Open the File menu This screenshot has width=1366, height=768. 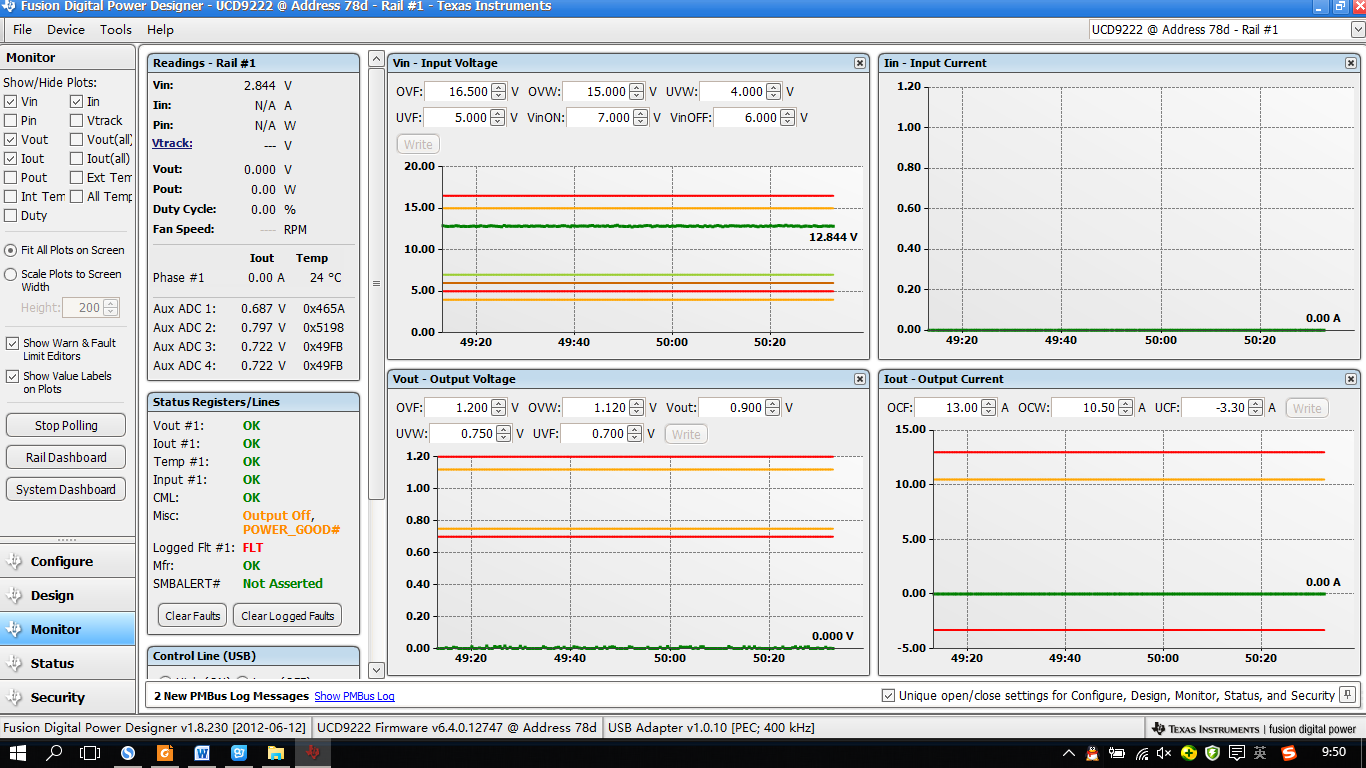pos(22,30)
